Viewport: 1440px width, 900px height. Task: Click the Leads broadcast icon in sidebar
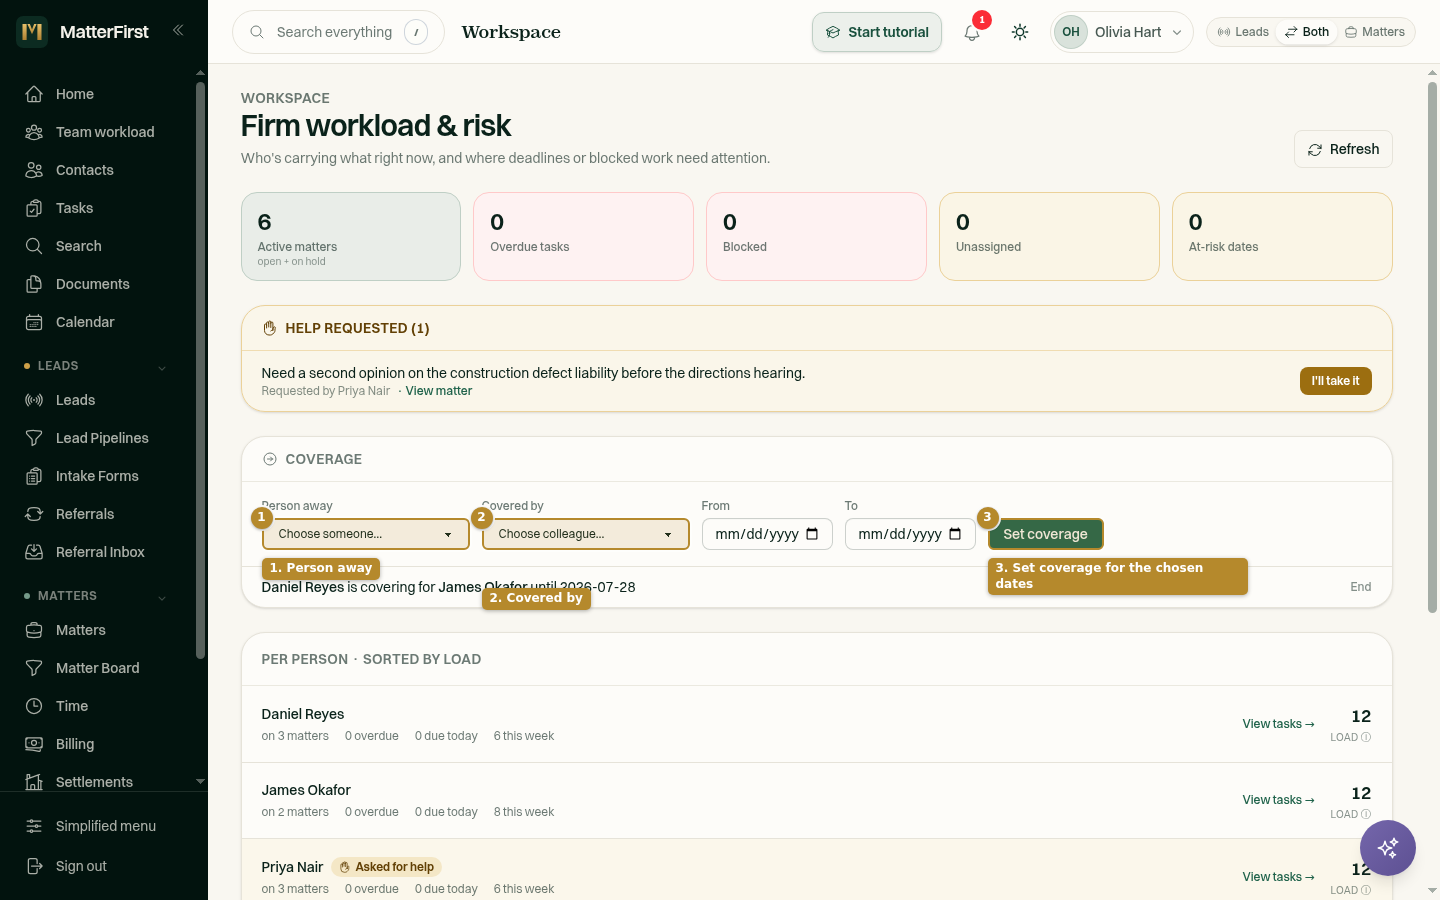[34, 400]
